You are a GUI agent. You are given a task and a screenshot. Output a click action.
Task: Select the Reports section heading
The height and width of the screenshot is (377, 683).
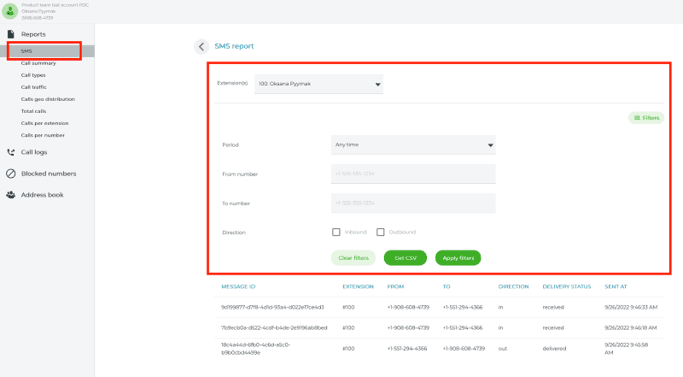[x=33, y=34]
